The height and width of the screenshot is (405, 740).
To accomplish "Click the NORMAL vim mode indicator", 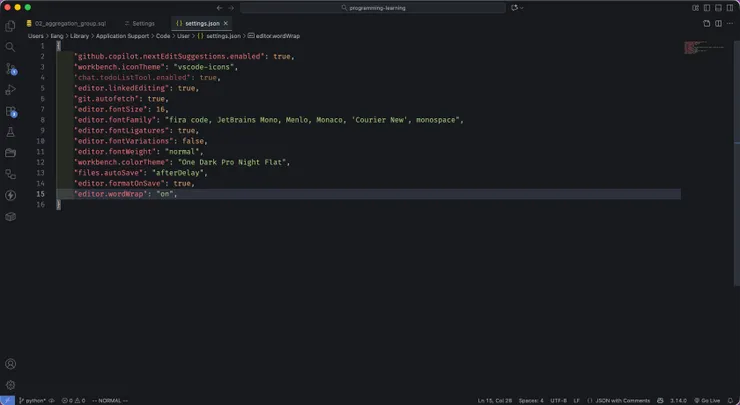I will (109, 400).
